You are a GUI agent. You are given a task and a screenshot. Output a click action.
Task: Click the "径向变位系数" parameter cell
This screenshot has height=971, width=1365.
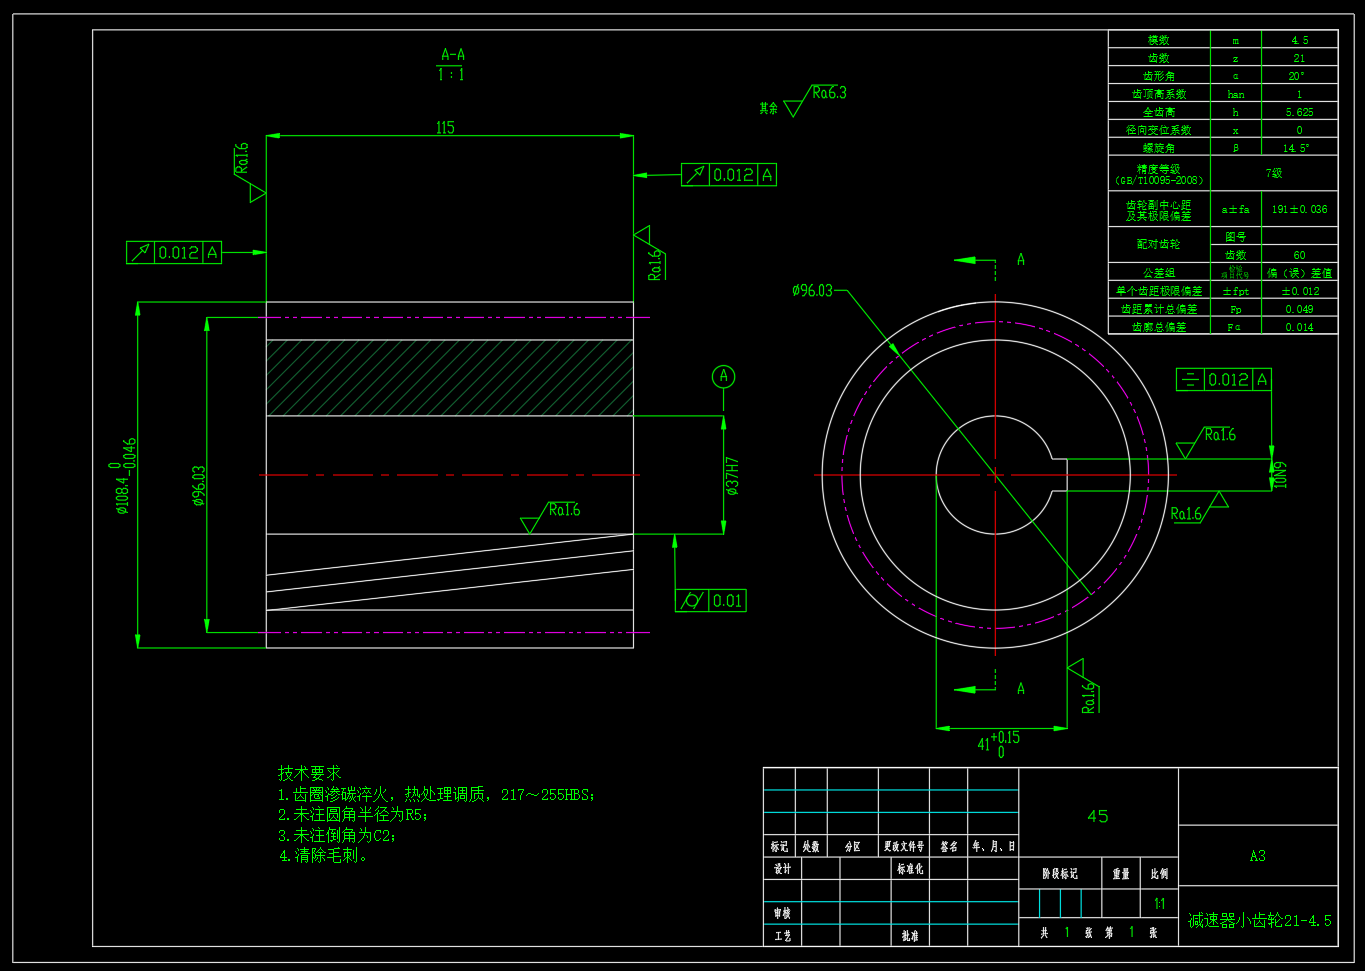point(1159,130)
